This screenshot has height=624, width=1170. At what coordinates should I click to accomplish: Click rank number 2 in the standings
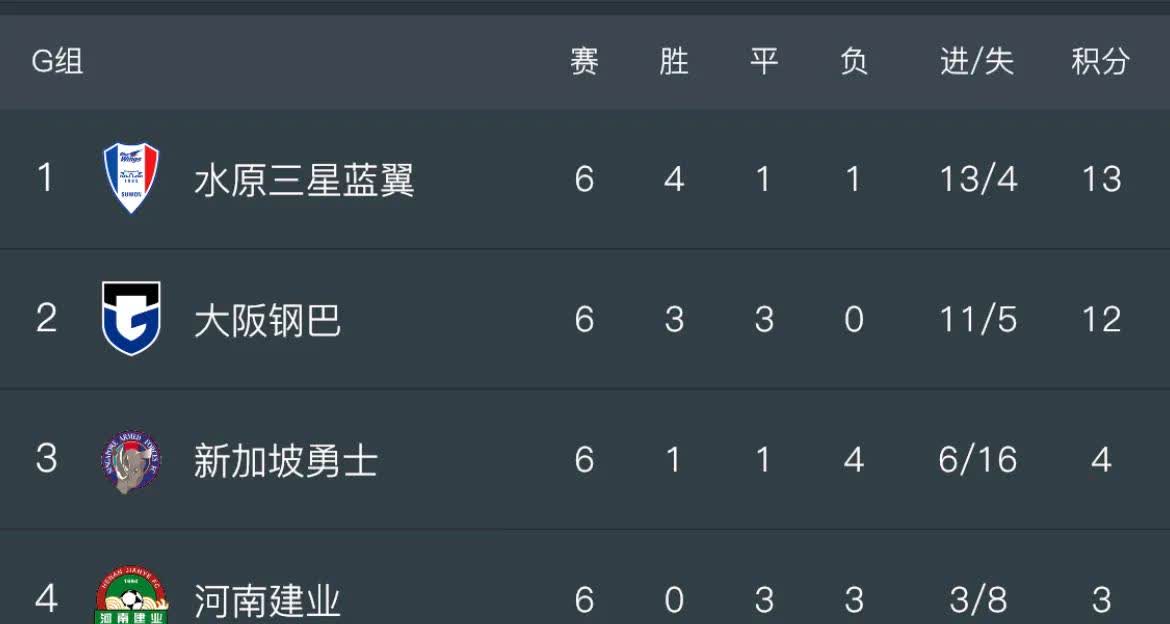(x=45, y=318)
